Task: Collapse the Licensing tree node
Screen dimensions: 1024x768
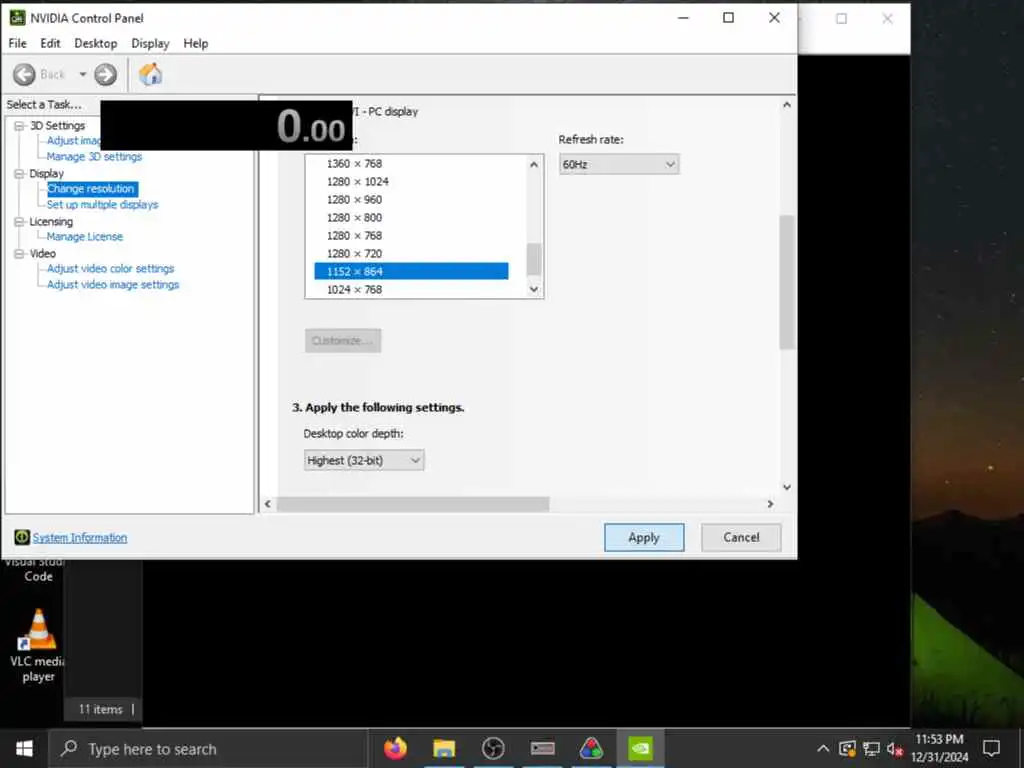Action: [x=20, y=222]
